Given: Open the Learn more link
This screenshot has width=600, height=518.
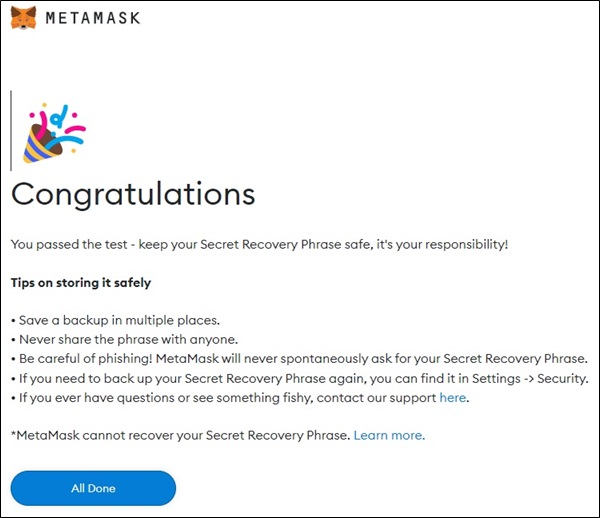Looking at the screenshot, I should pyautogui.click(x=389, y=435).
